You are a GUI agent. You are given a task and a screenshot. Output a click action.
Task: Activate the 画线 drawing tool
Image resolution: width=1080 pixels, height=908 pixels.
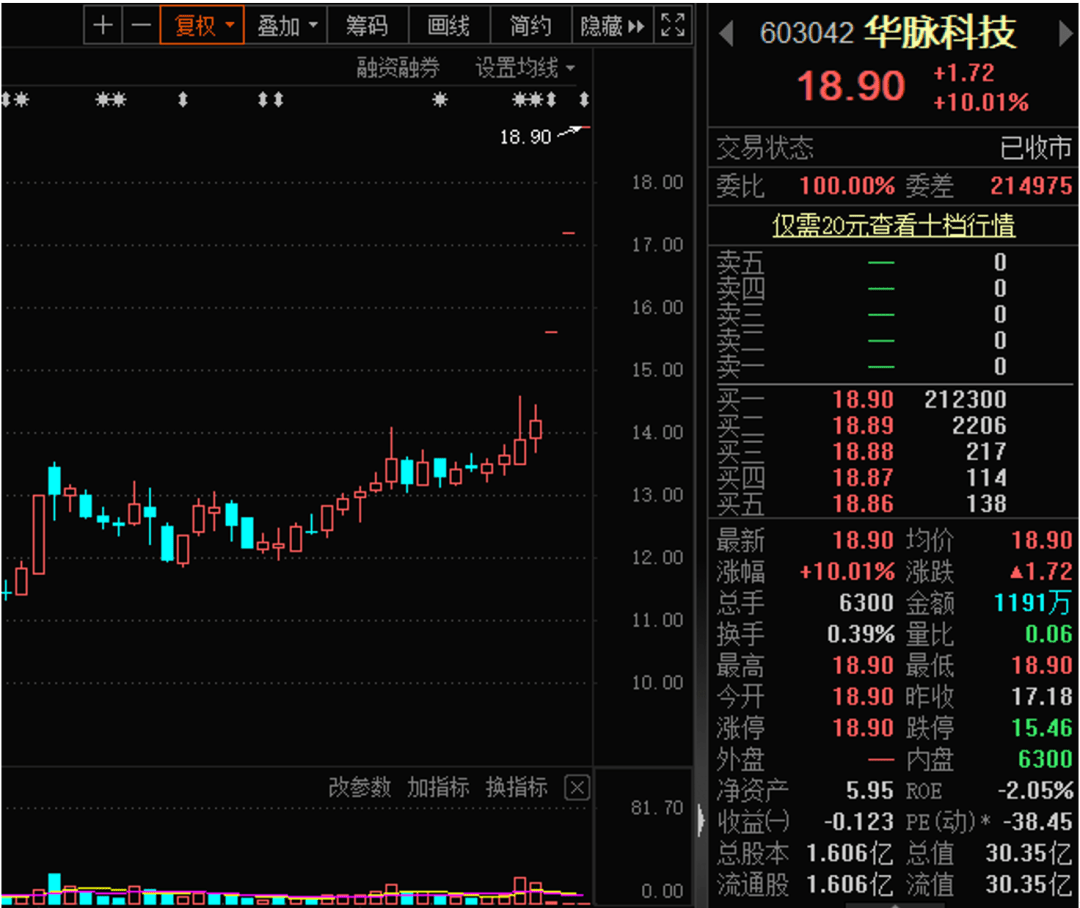(448, 25)
